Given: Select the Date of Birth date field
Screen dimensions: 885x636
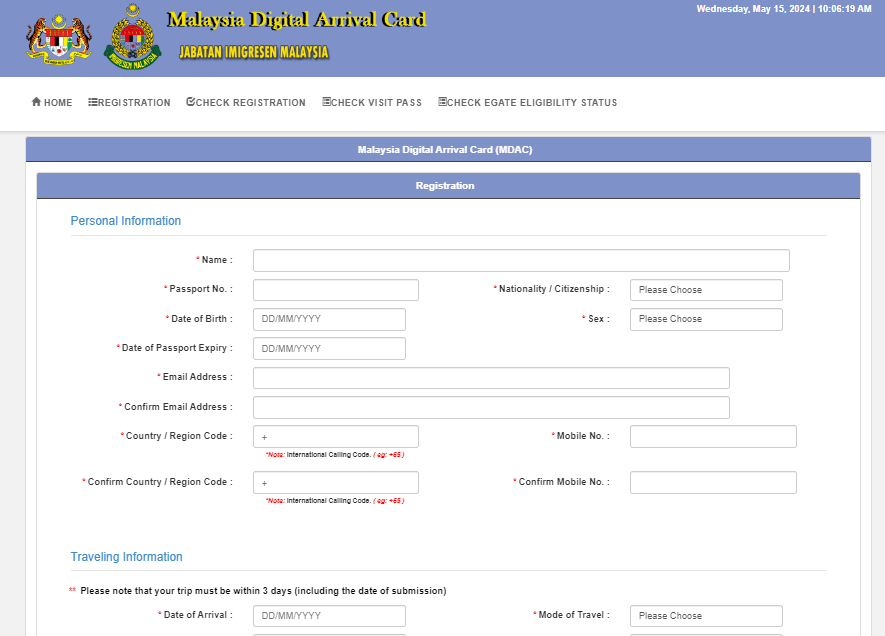Looking at the screenshot, I should point(328,318).
